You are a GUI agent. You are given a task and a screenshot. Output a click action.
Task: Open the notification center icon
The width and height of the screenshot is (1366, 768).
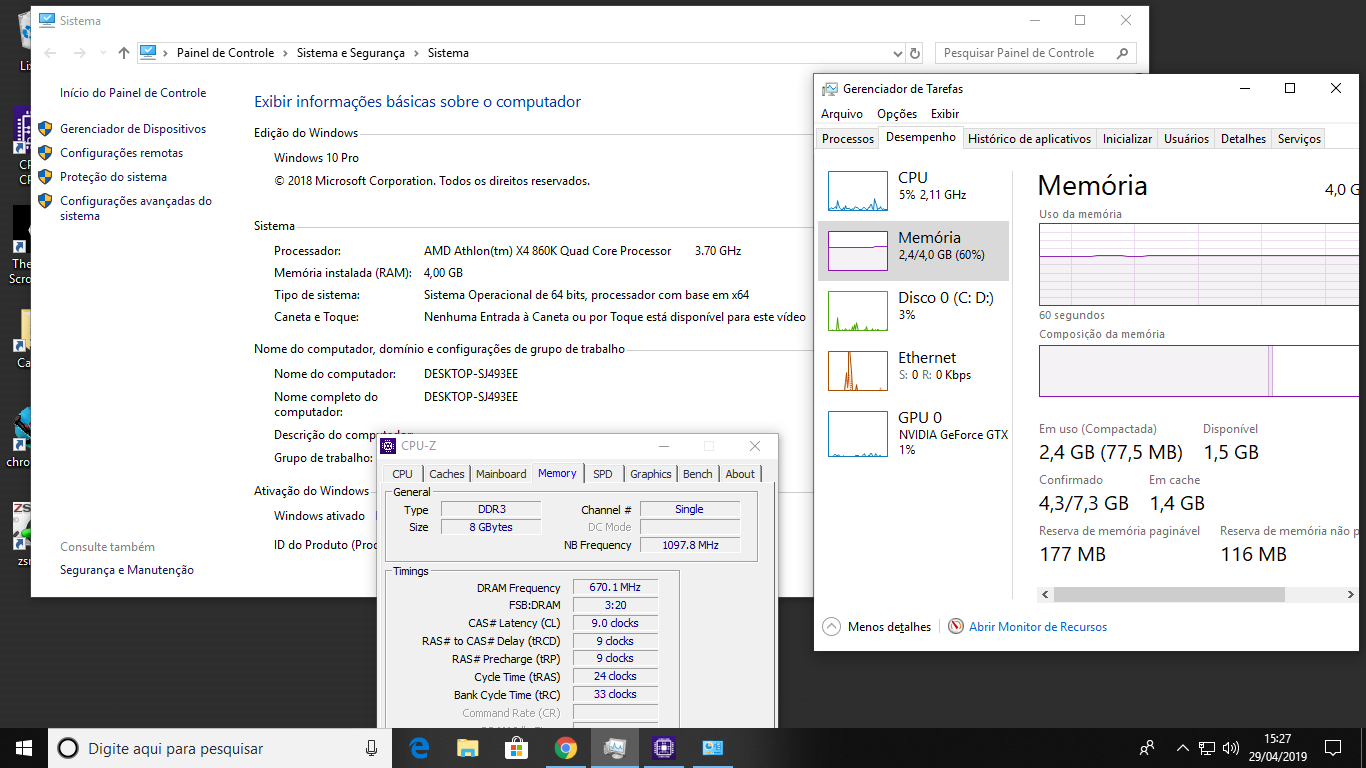pyautogui.click(x=1332, y=748)
